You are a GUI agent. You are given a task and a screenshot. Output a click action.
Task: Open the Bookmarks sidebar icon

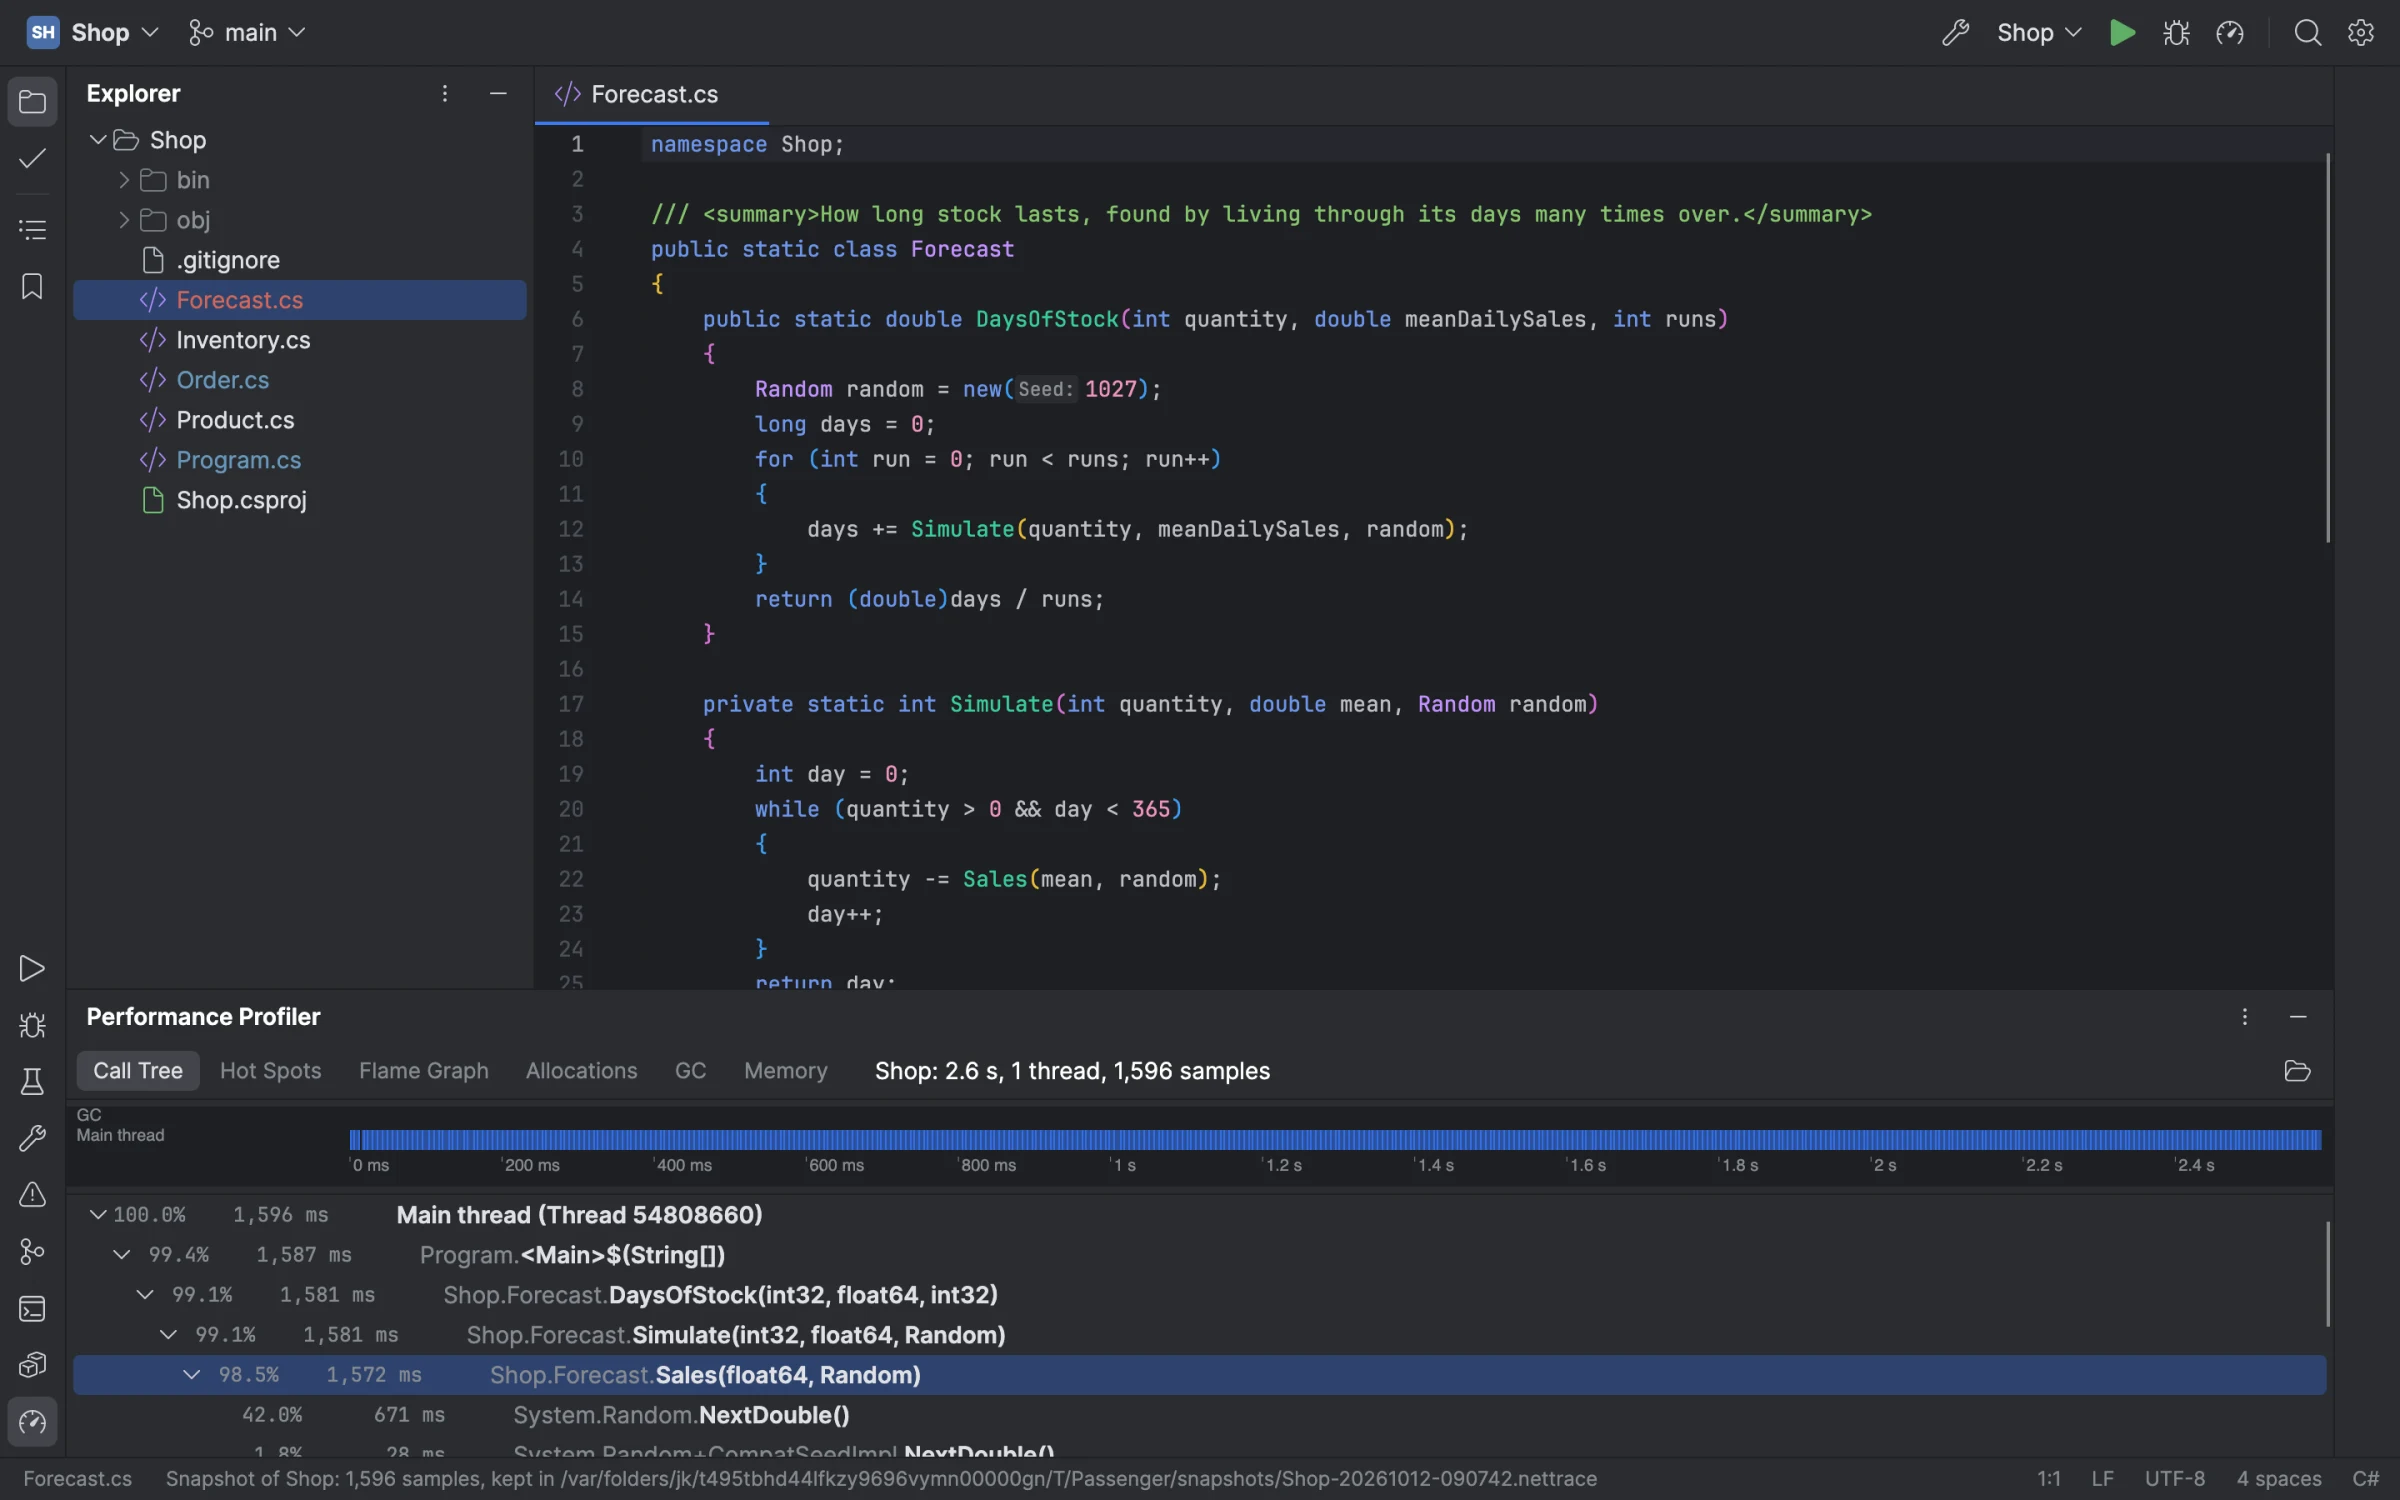[x=32, y=287]
